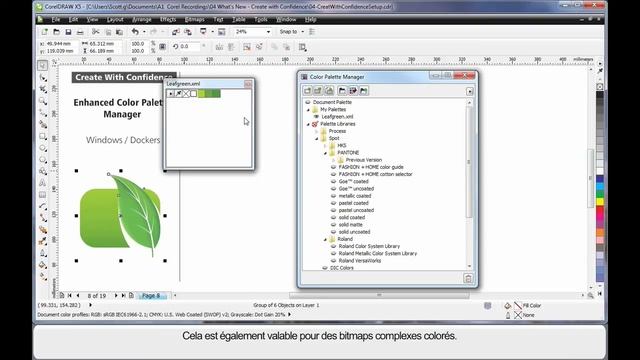The width and height of the screenshot is (640, 360).
Task: Collapse the PANTONE folder node
Action: click(x=325, y=153)
